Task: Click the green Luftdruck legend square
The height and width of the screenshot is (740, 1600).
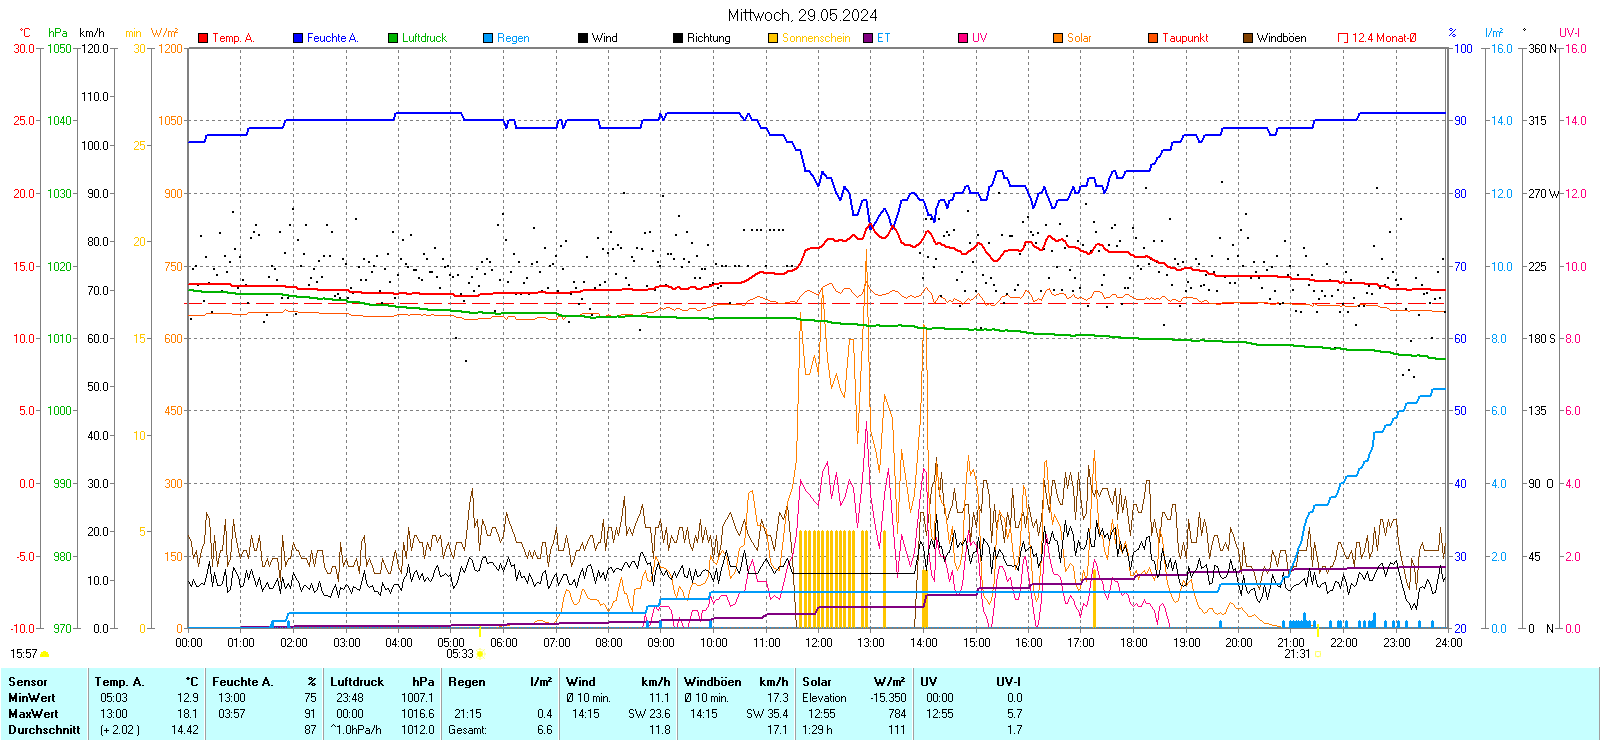Action: 393,38
